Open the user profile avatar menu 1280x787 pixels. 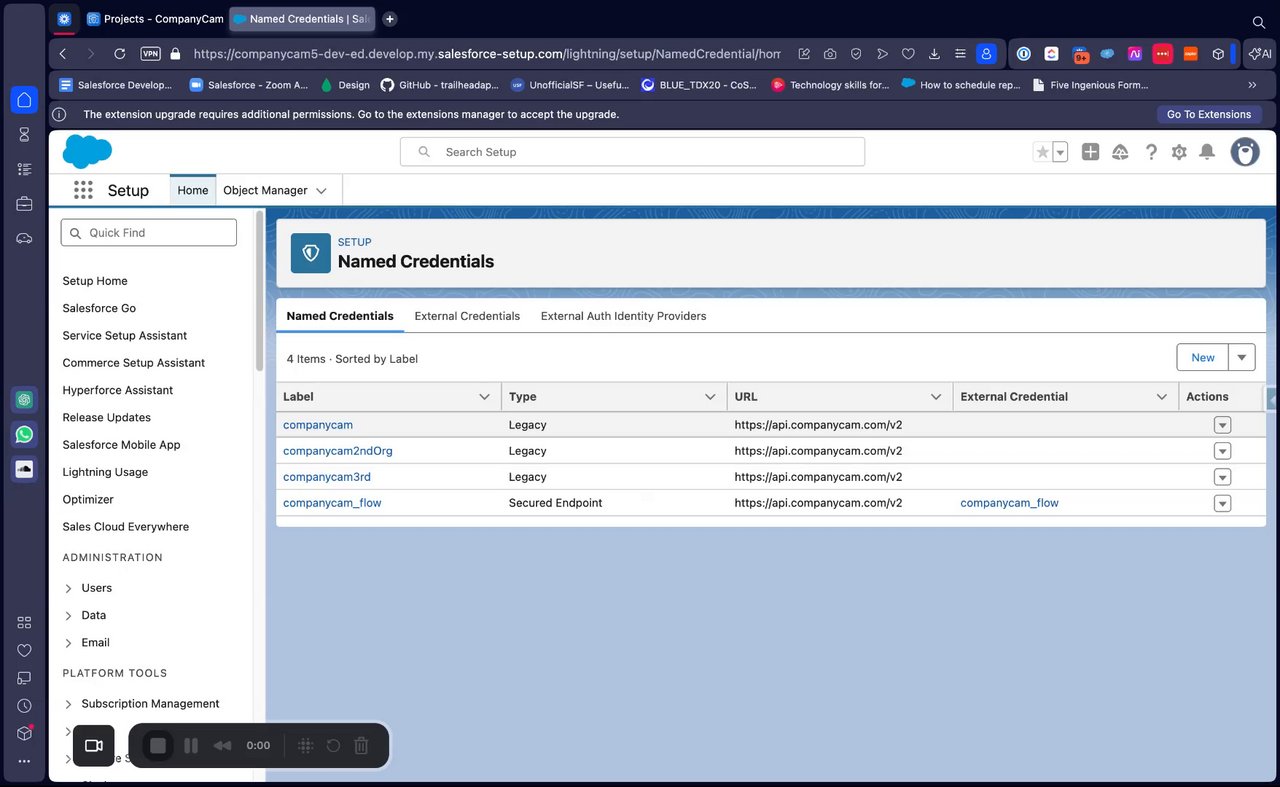pos(1245,152)
